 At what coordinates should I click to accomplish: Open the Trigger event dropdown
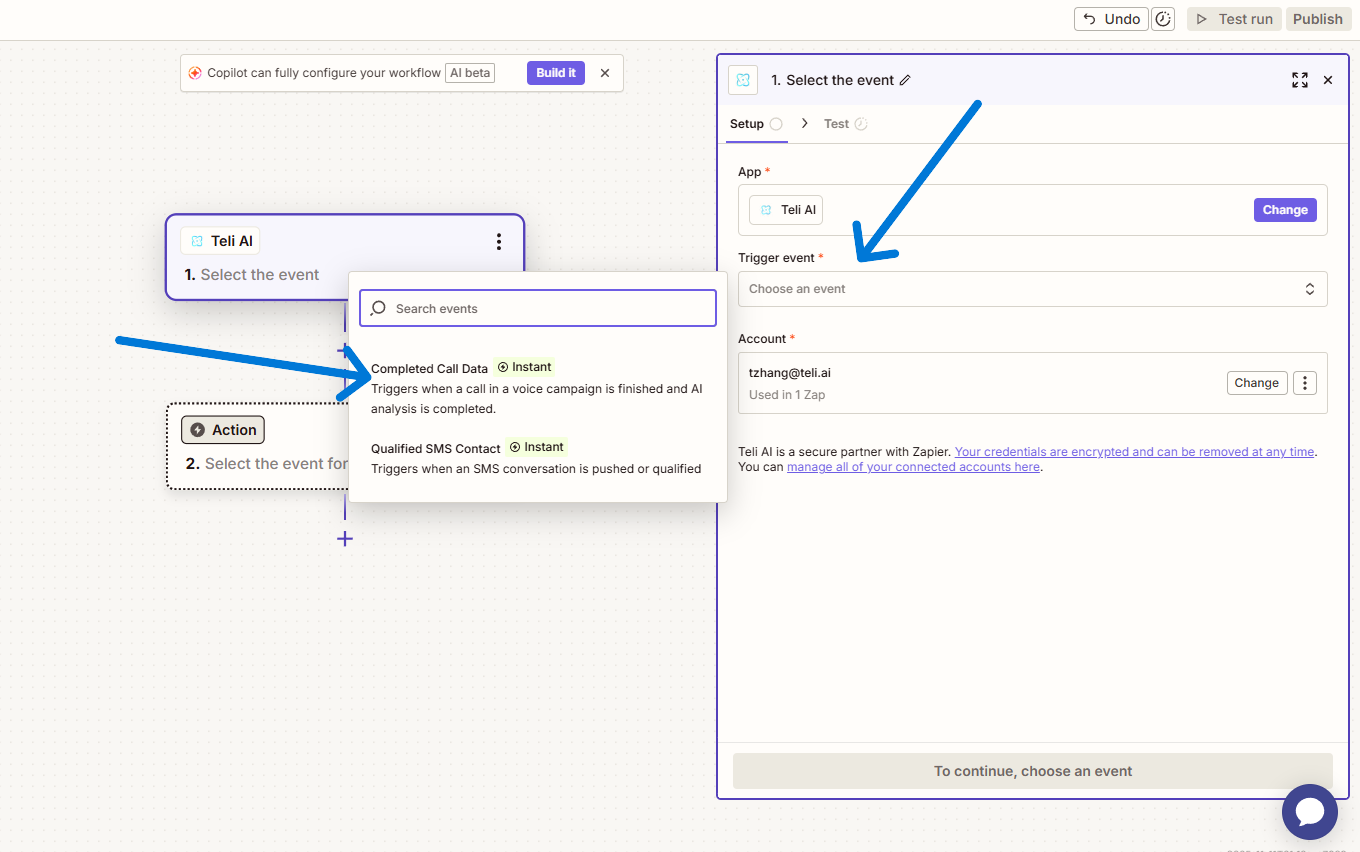[1032, 289]
